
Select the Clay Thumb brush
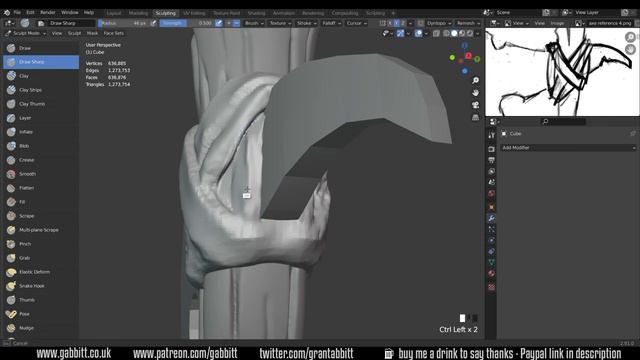click(40, 104)
